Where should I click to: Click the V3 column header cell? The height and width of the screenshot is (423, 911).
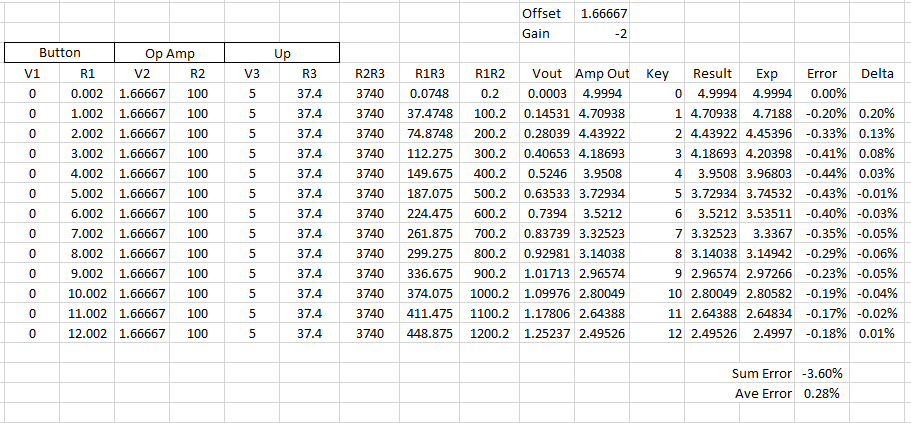pos(252,74)
